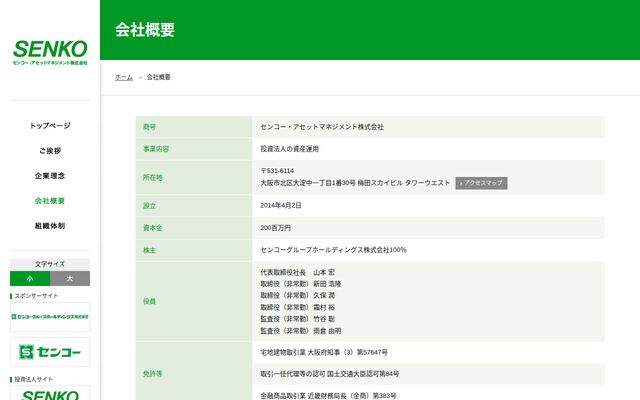
Task: Click the 投資法人の資産運用 value
Action: pyautogui.click(x=289, y=149)
